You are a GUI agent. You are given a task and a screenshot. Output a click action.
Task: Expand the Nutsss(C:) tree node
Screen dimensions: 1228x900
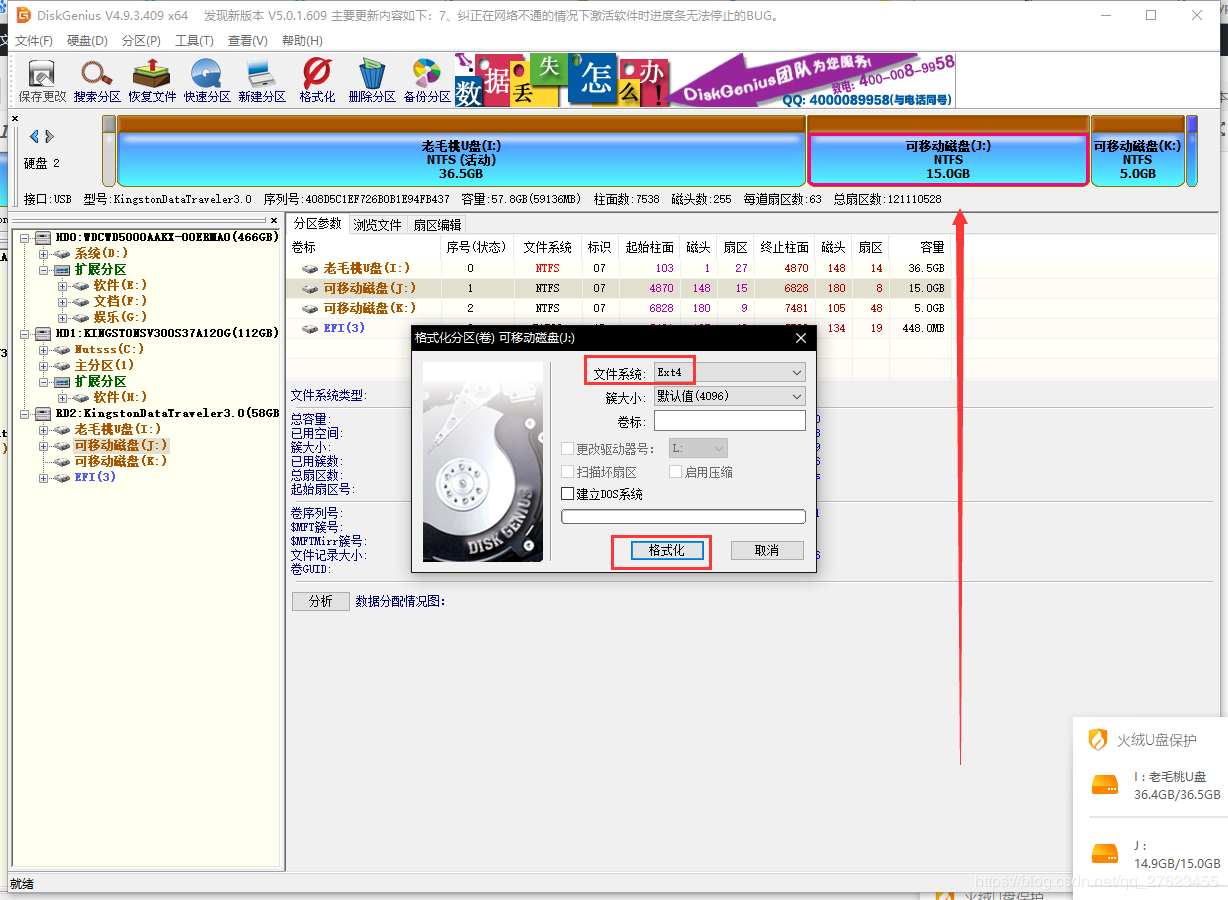point(44,349)
